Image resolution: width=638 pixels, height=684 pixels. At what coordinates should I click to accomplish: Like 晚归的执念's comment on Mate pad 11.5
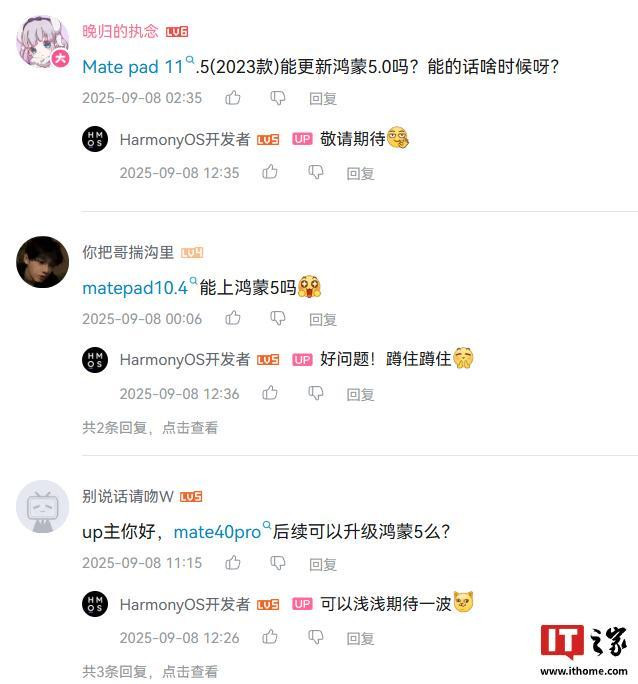point(233,98)
